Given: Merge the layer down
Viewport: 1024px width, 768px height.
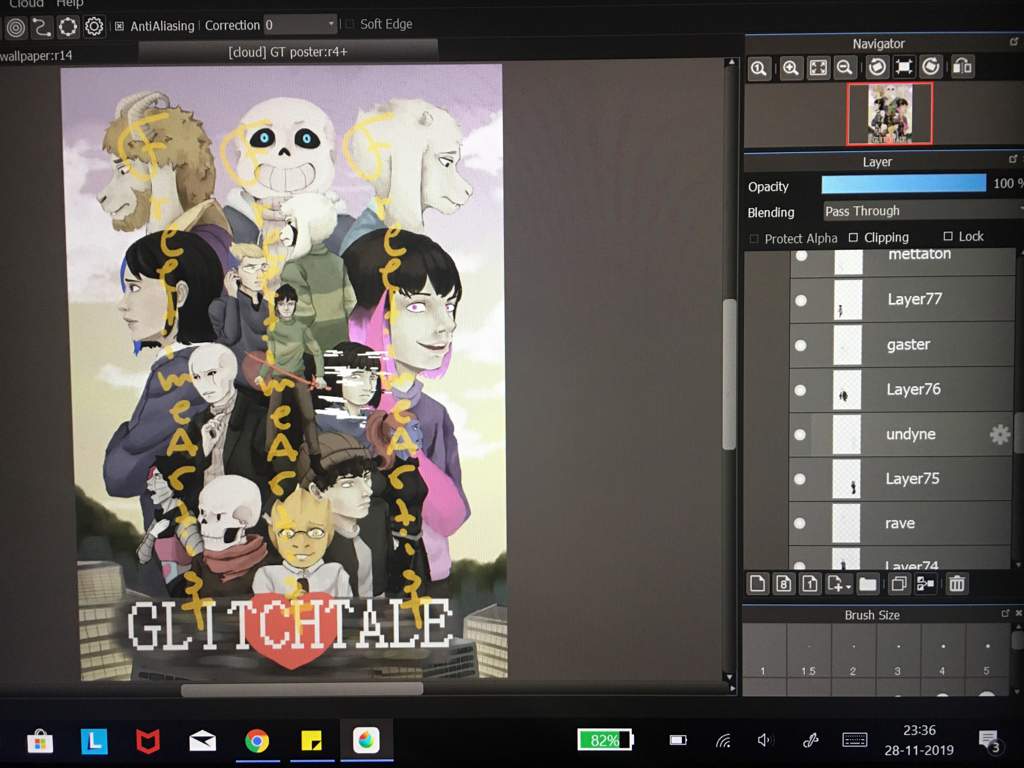Looking at the screenshot, I should pos(925,583).
